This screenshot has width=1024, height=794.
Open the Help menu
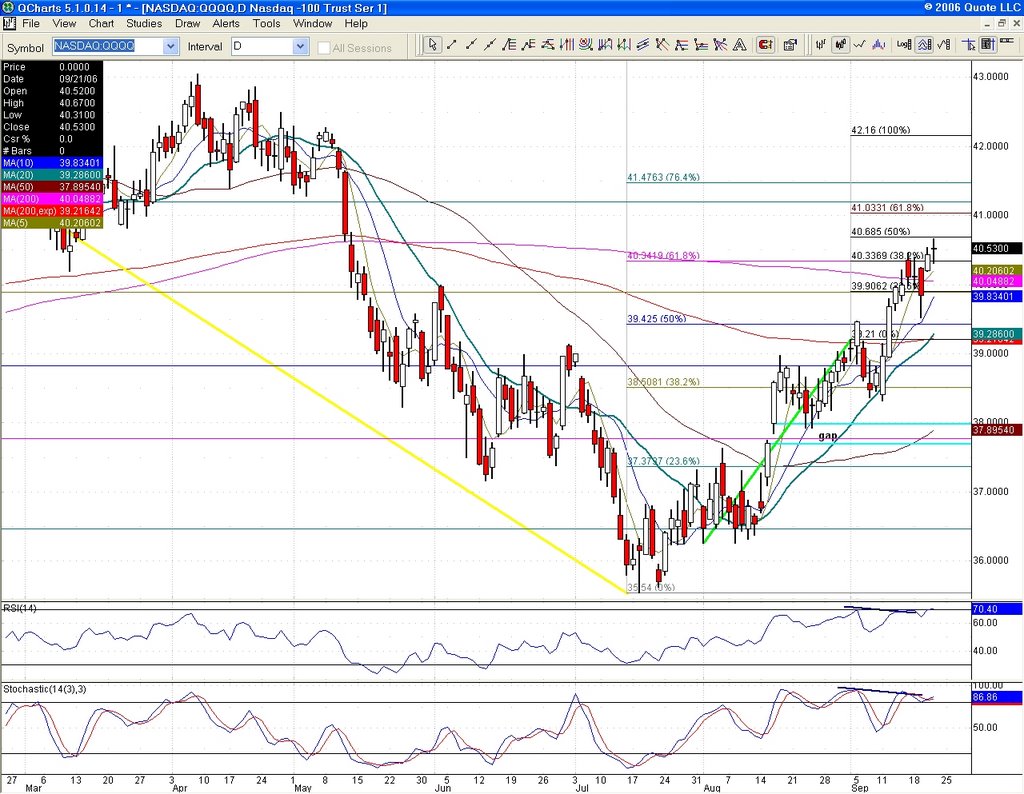(356, 24)
